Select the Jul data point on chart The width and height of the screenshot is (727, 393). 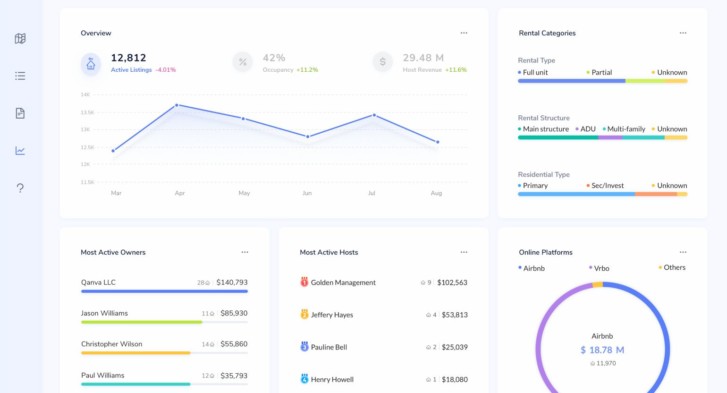[374, 115]
